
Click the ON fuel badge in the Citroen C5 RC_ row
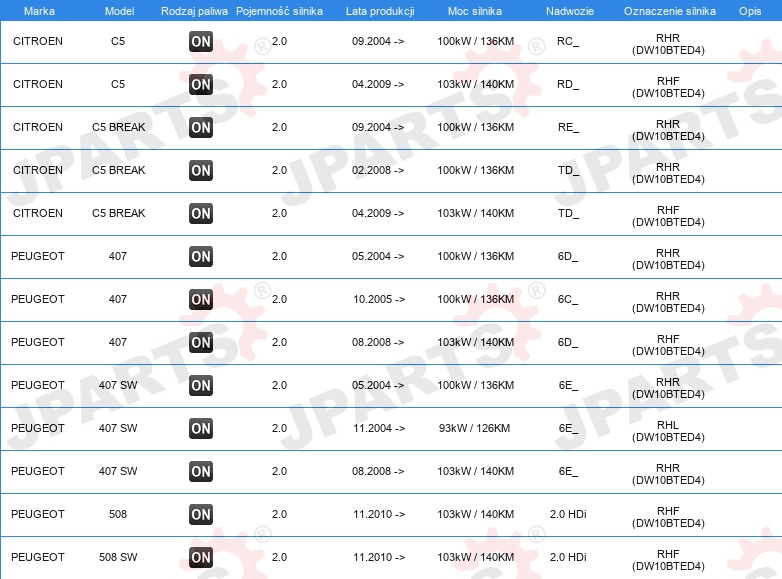pyautogui.click(x=201, y=41)
